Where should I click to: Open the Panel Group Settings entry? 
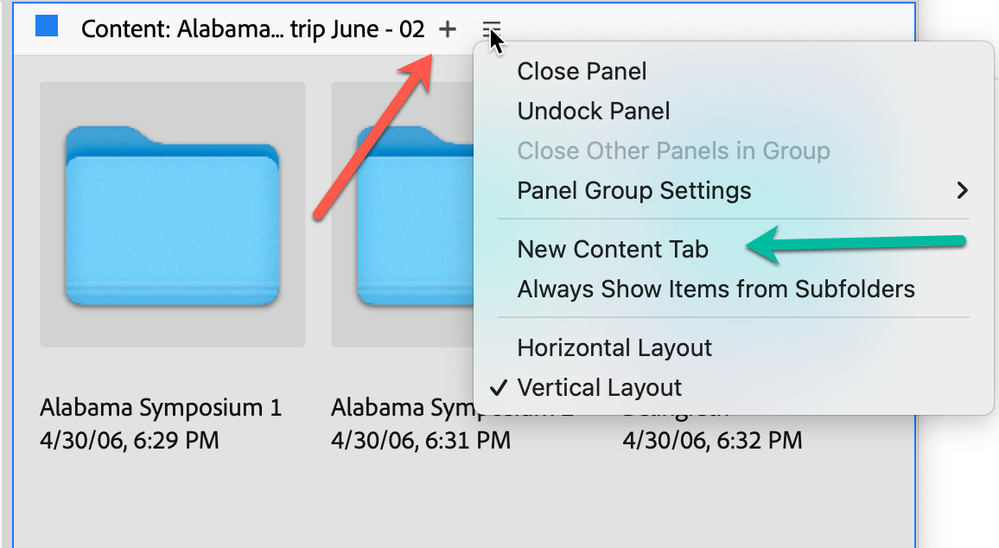(x=633, y=190)
